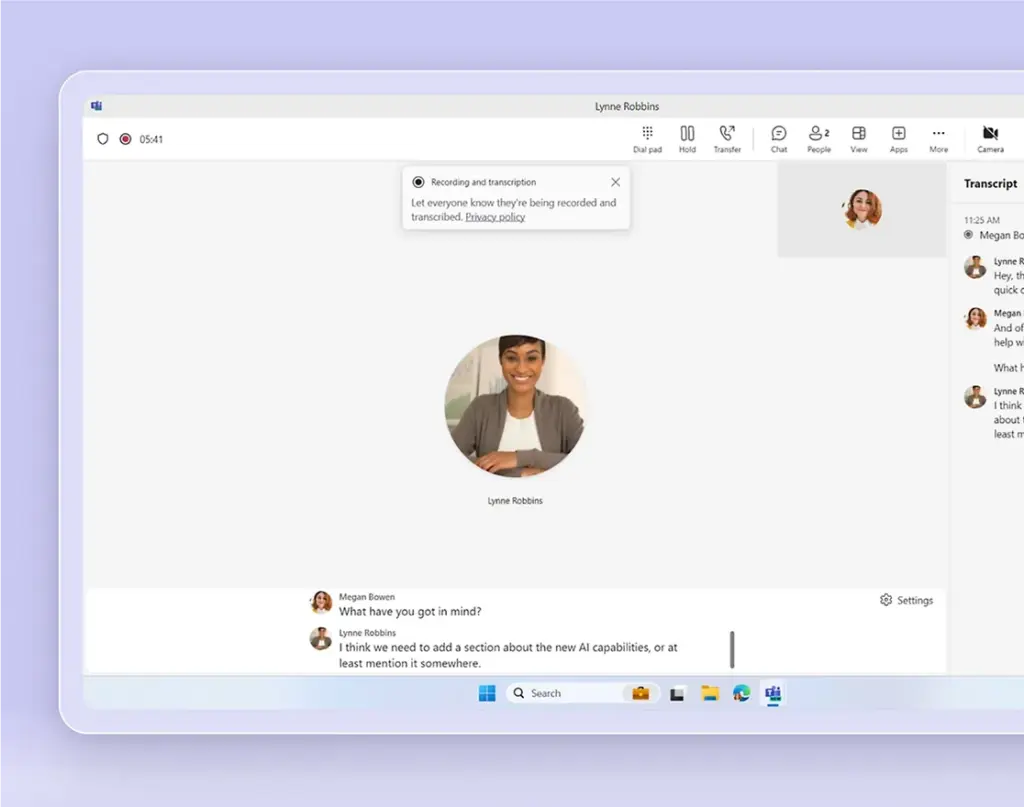The height and width of the screenshot is (807, 1024).
Task: Click caption line about new AI capabilities
Action: click(x=508, y=655)
